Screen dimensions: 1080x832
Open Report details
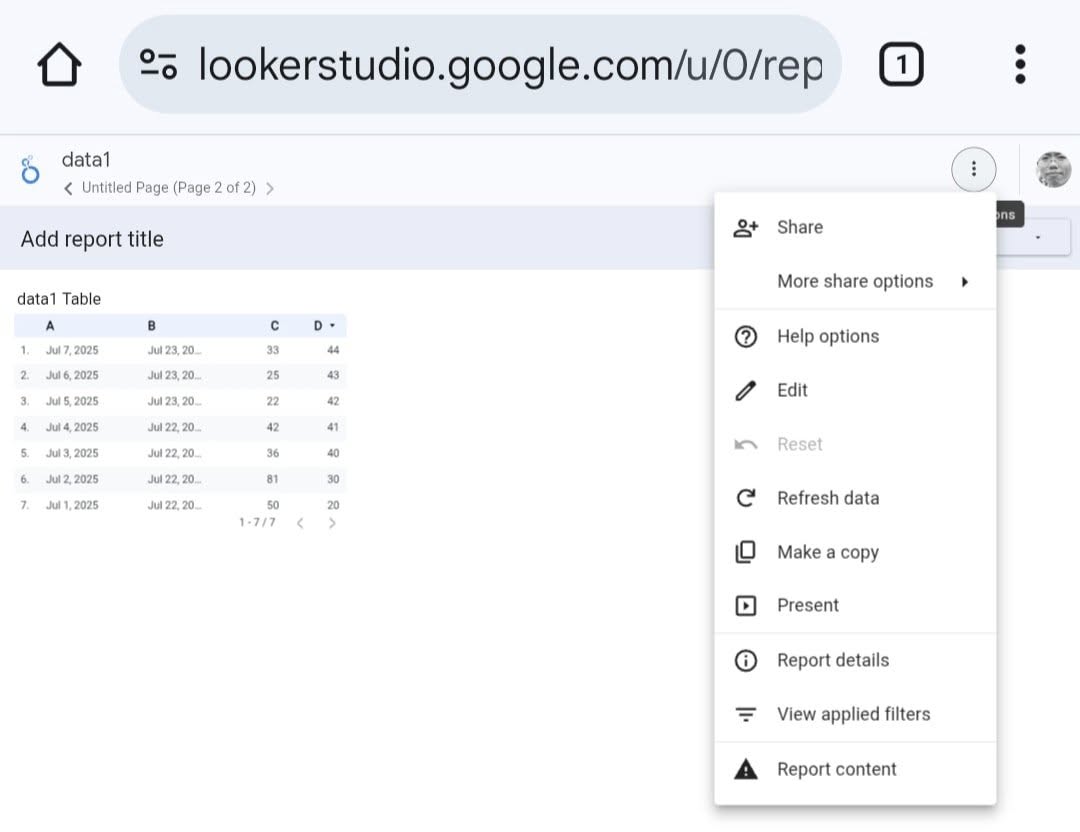click(x=832, y=660)
